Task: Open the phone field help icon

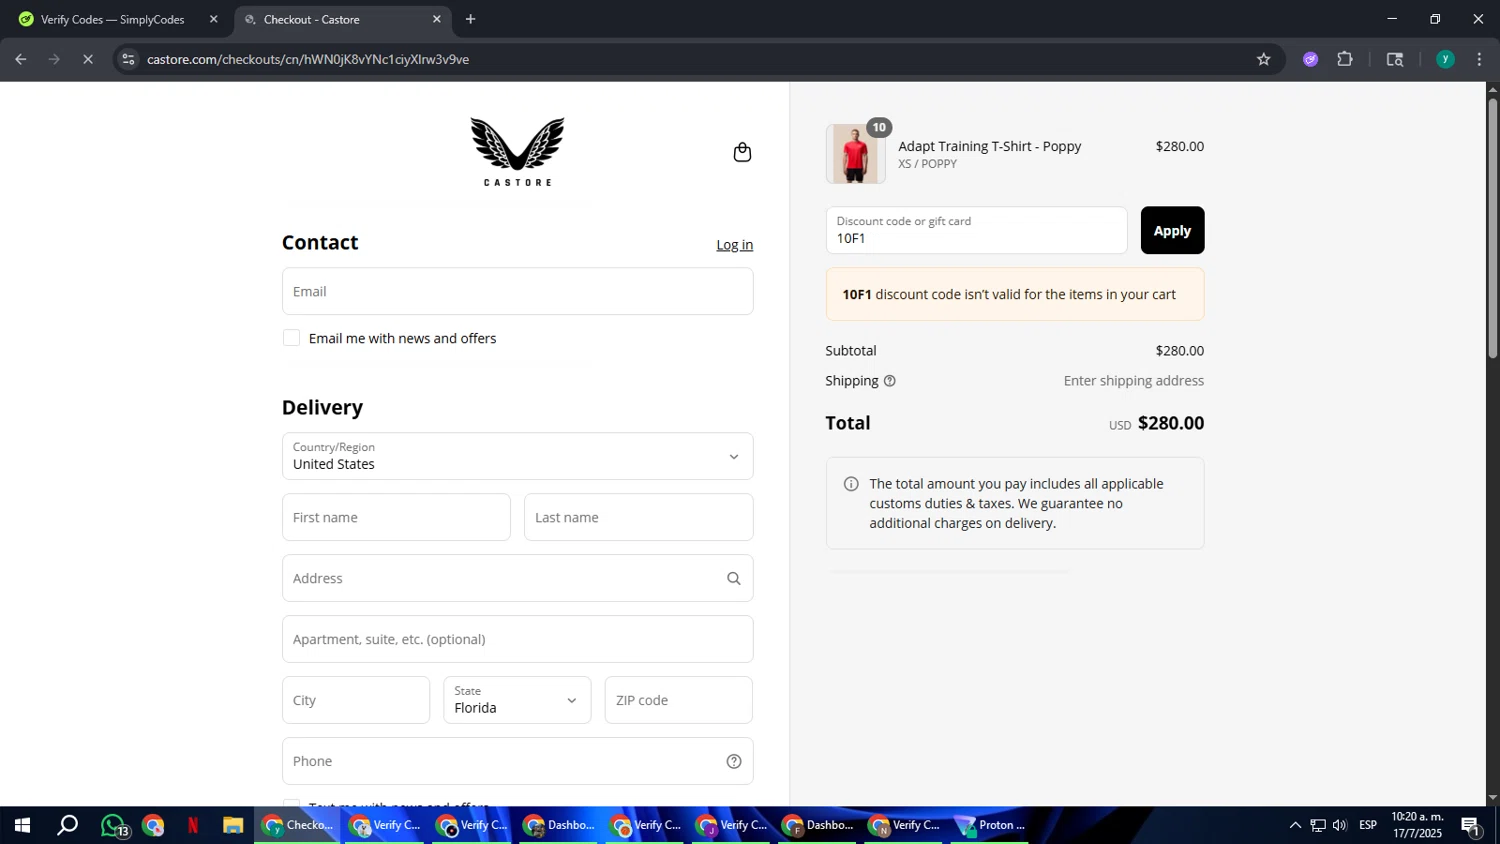Action: 733,762
